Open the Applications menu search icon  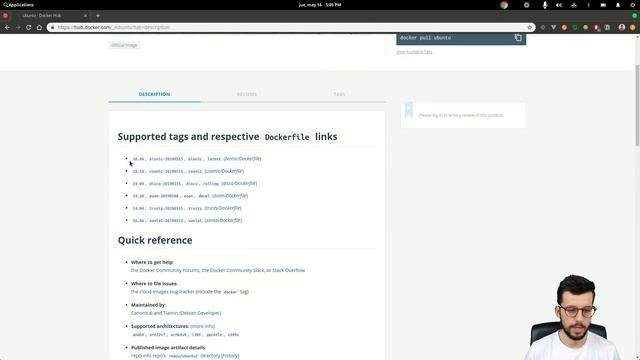[6, 5]
